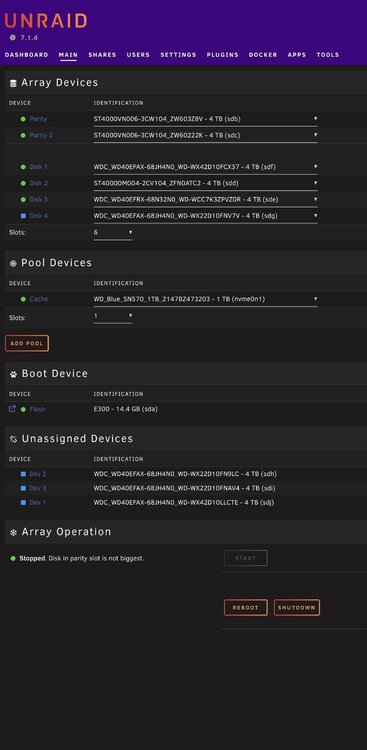The height and width of the screenshot is (750, 367).
Task: Click the blue status square for Disk 4
Action: tap(23, 216)
